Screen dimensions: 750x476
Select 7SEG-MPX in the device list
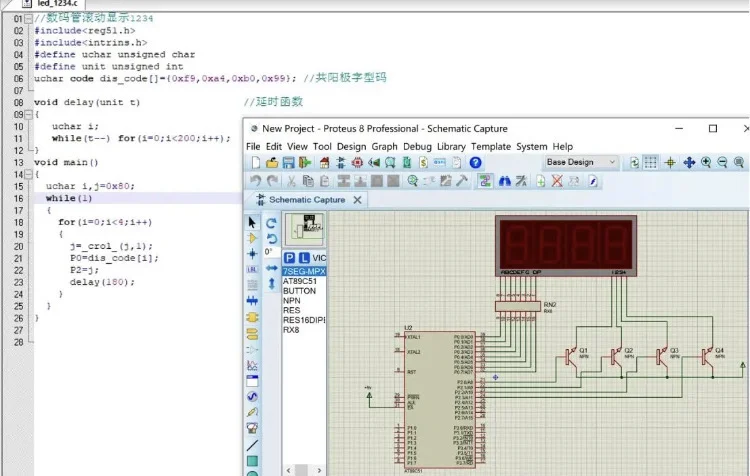click(304, 271)
